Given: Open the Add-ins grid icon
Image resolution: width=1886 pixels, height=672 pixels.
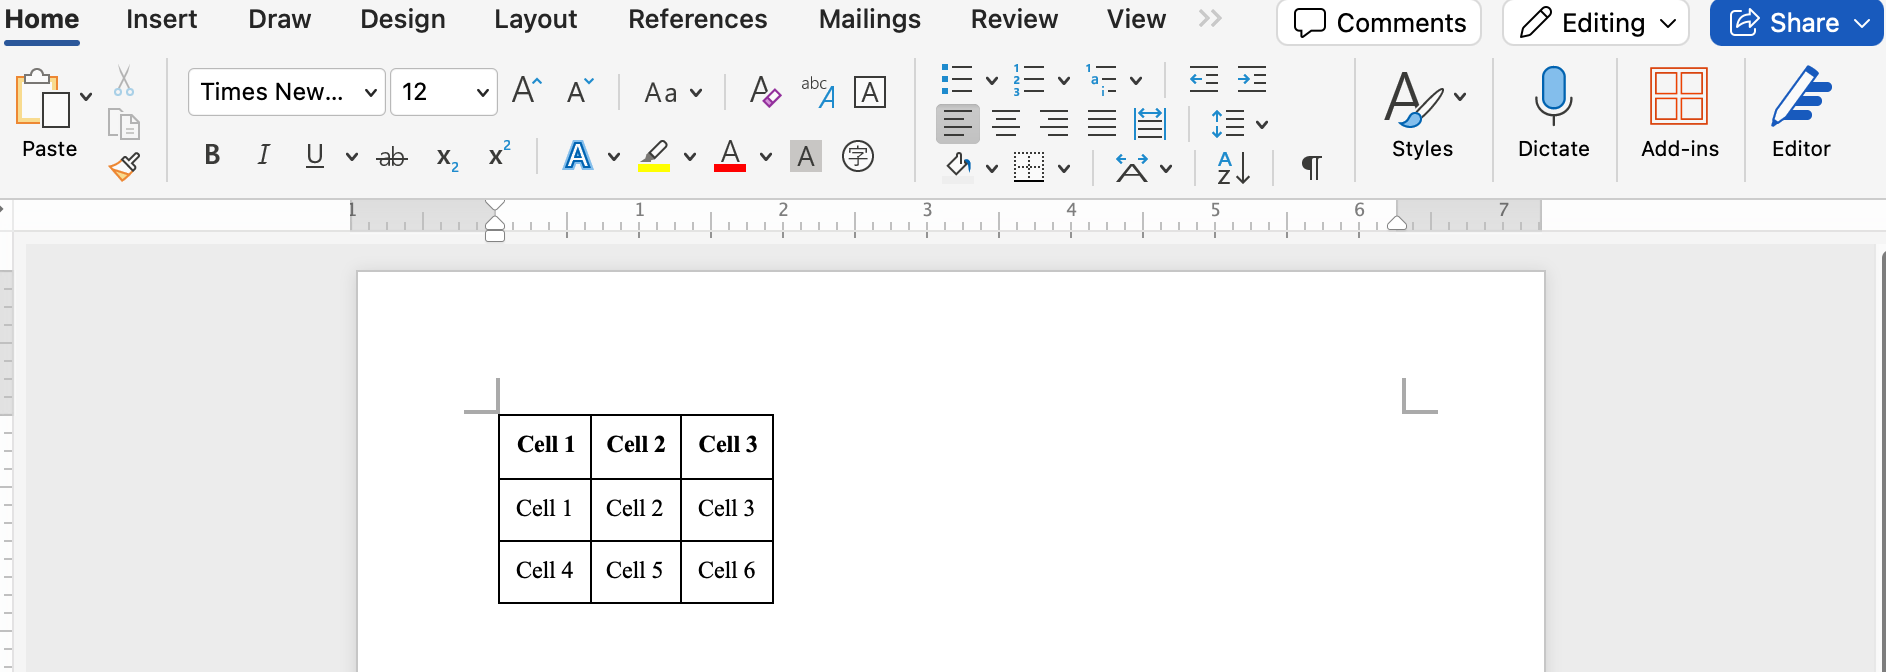Looking at the screenshot, I should coord(1679,96).
